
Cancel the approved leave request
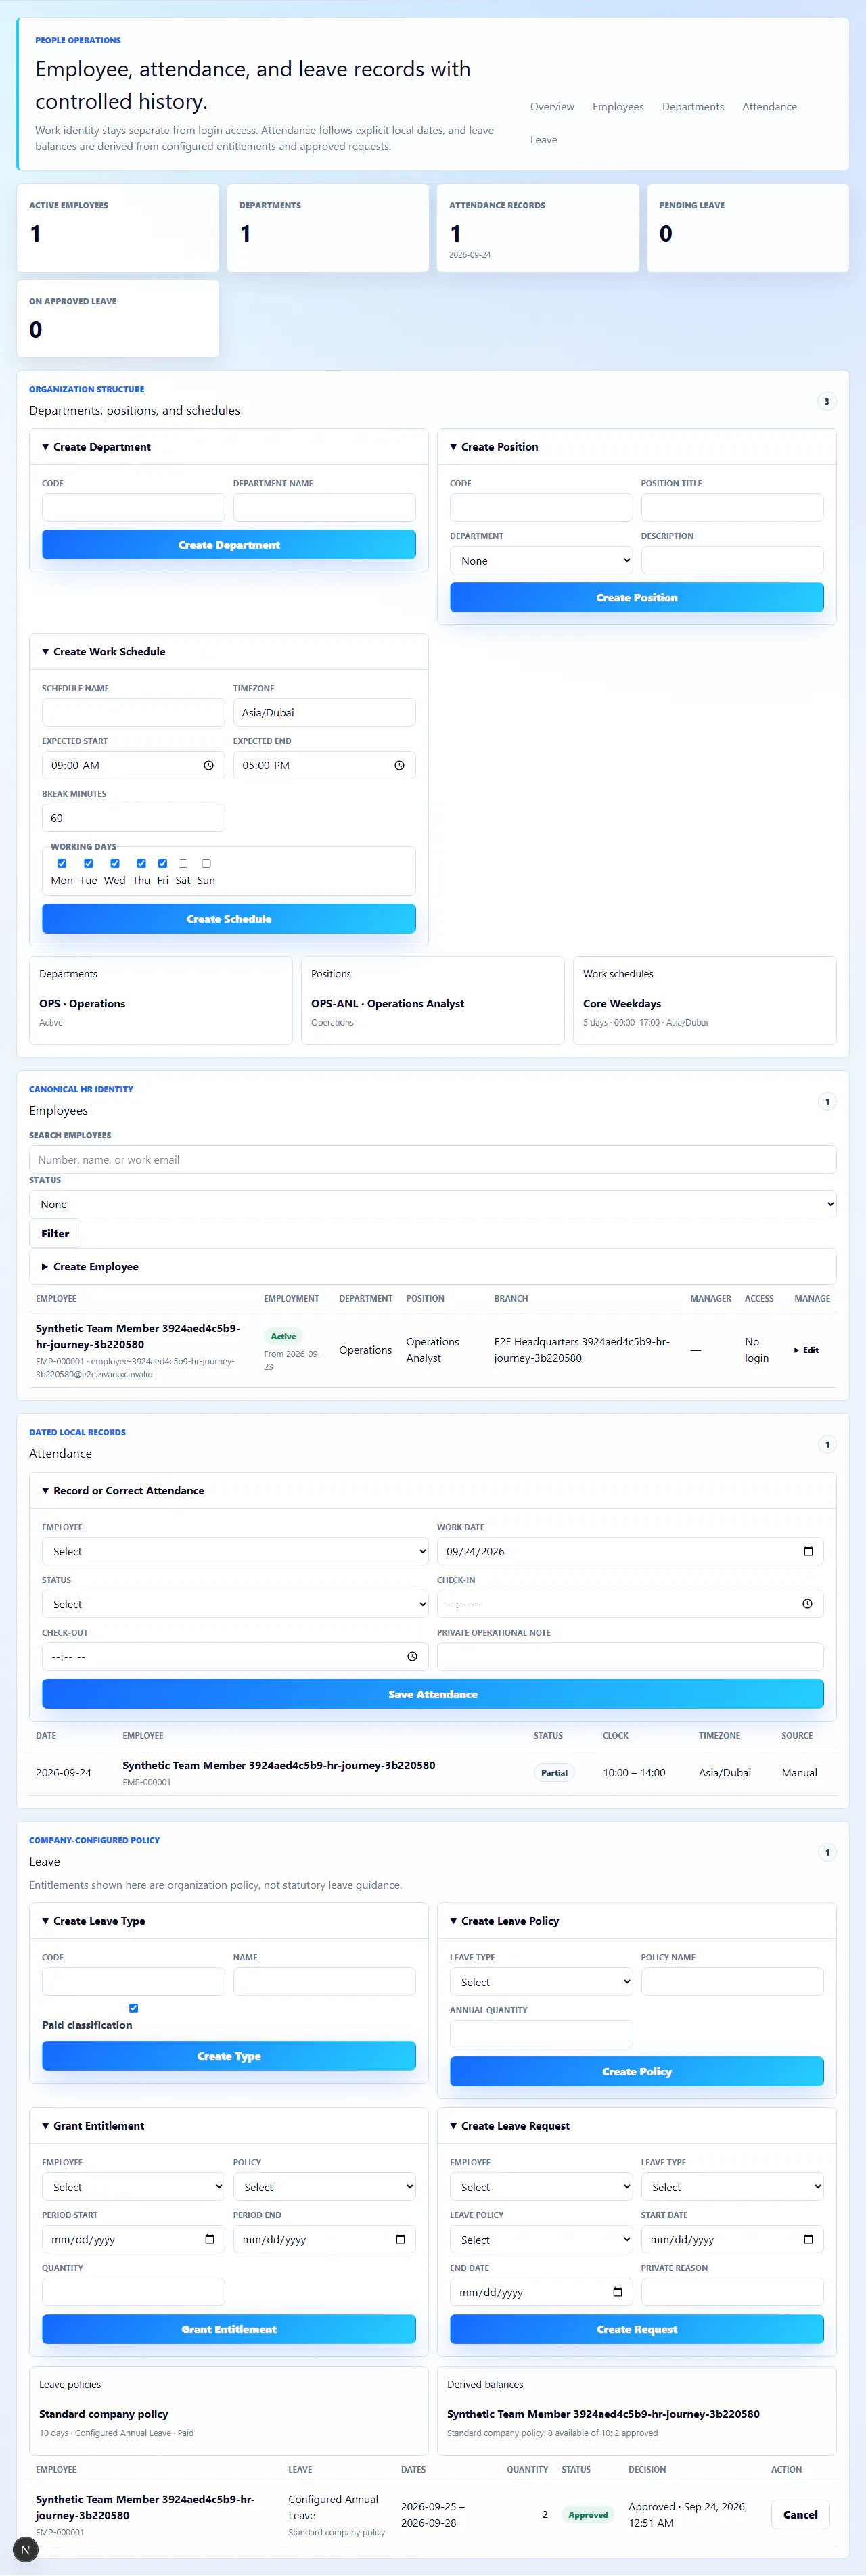click(800, 2514)
